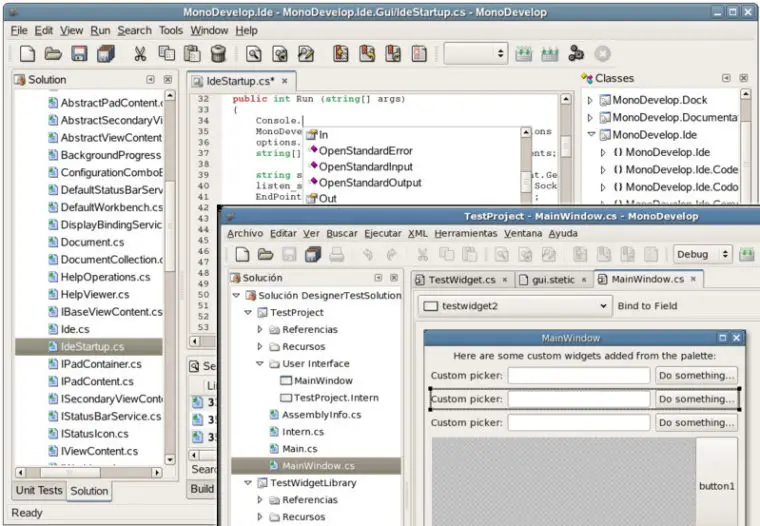Expand the MonoDevelop.Dock class node
This screenshot has height=526, width=760.
590,100
